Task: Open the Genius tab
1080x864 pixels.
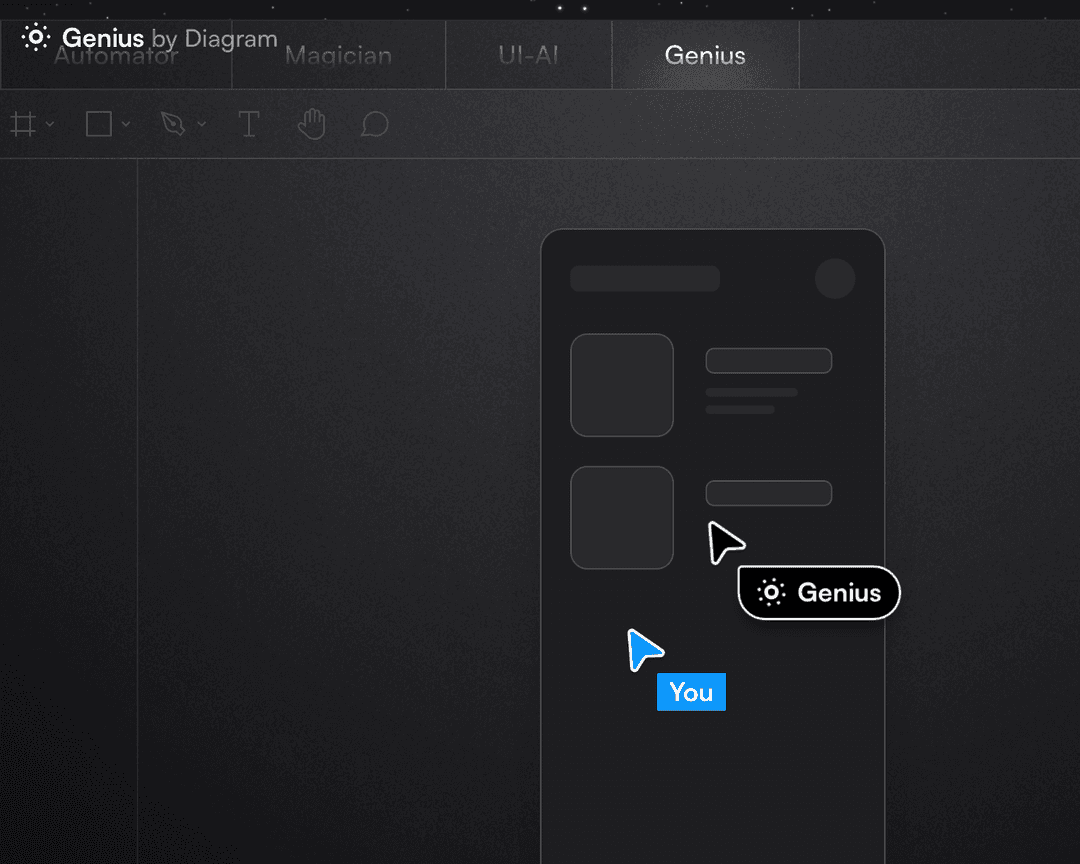Action: click(705, 55)
